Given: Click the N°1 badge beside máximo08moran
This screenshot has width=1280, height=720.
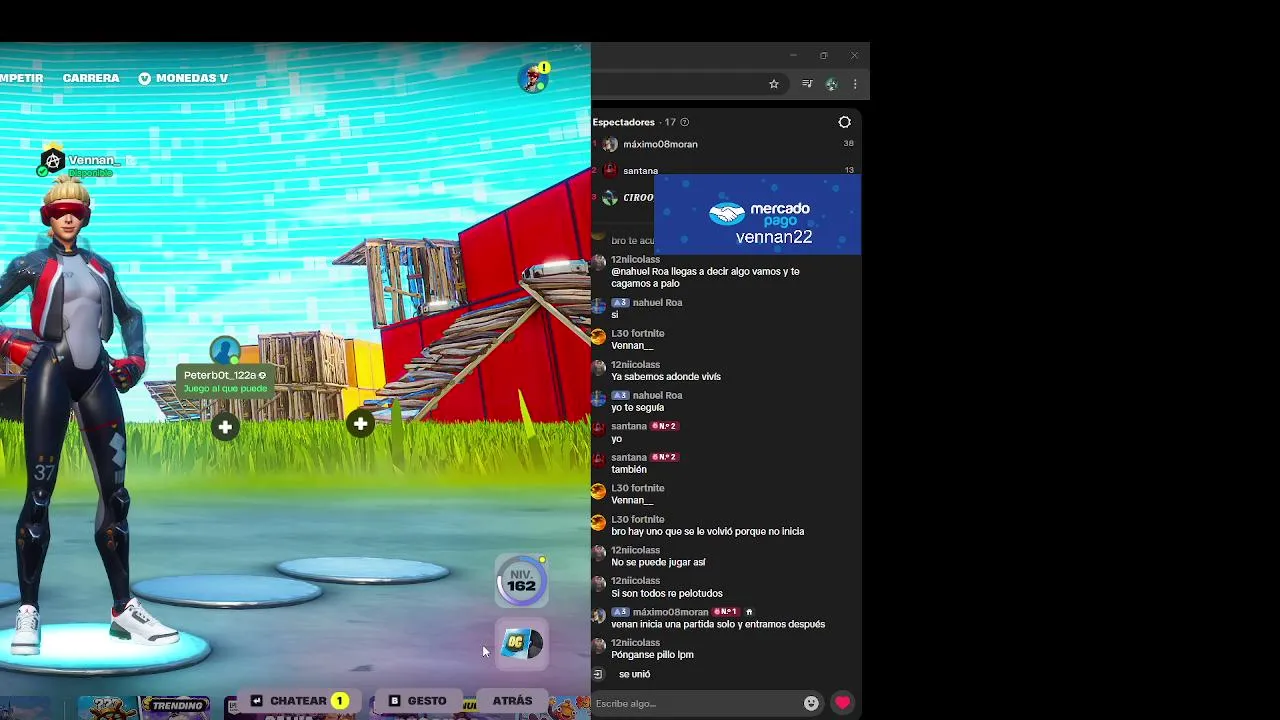Looking at the screenshot, I should [x=725, y=612].
